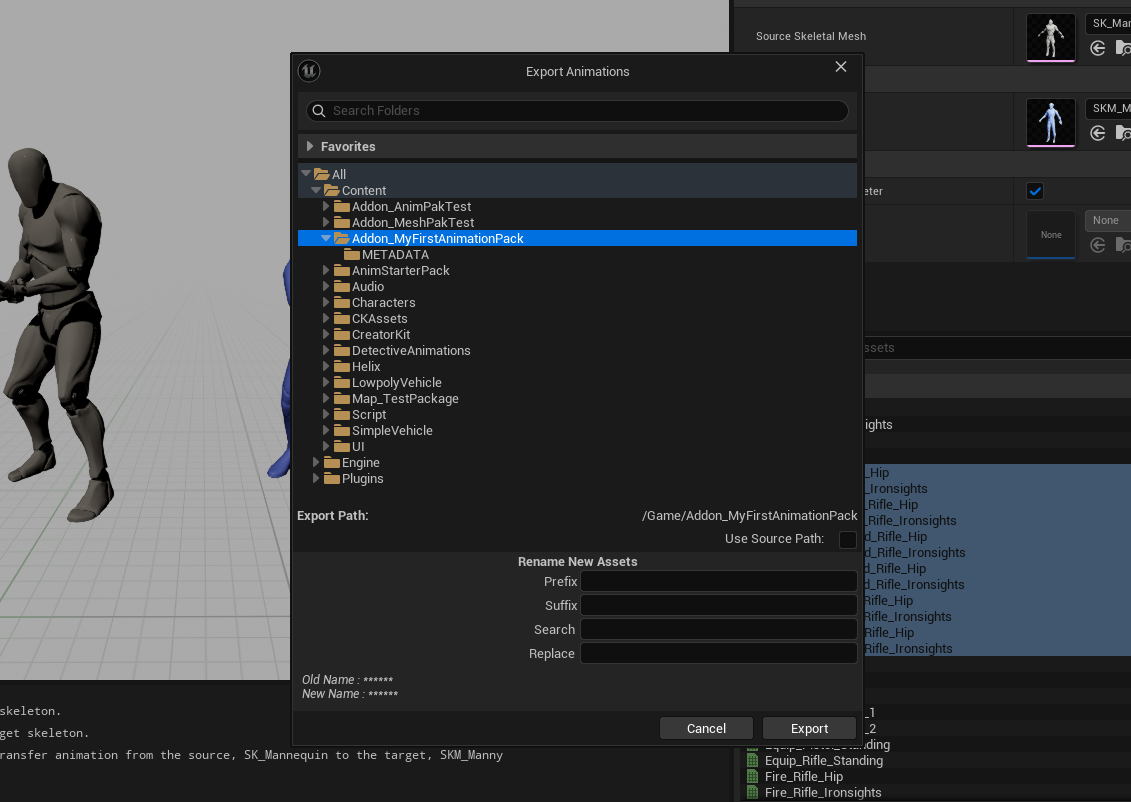The image size is (1131, 802).
Task: Click the METADATA folder icon
Action: coord(351,255)
